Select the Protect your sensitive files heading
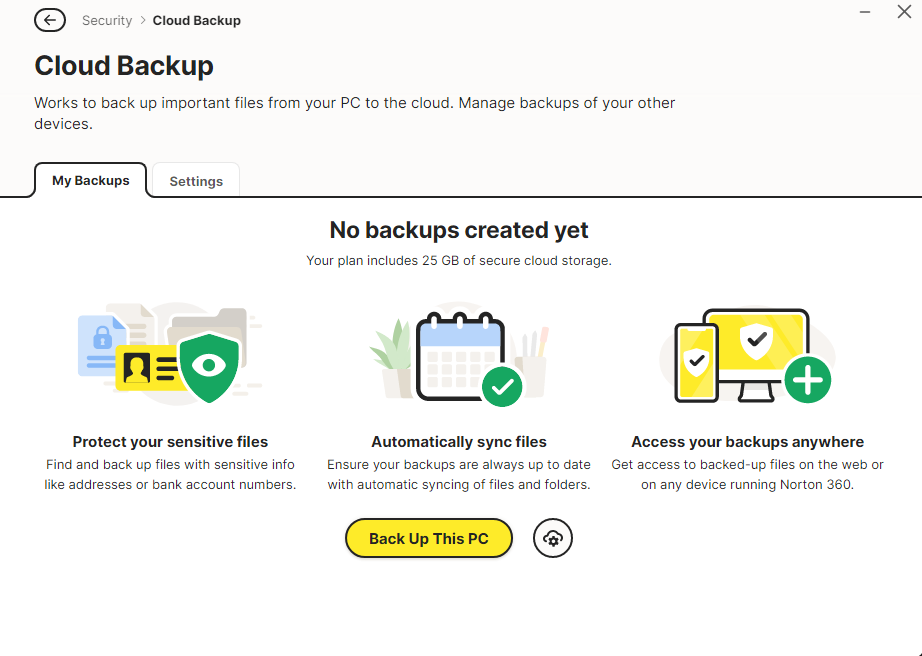The image size is (922, 656). (170, 442)
